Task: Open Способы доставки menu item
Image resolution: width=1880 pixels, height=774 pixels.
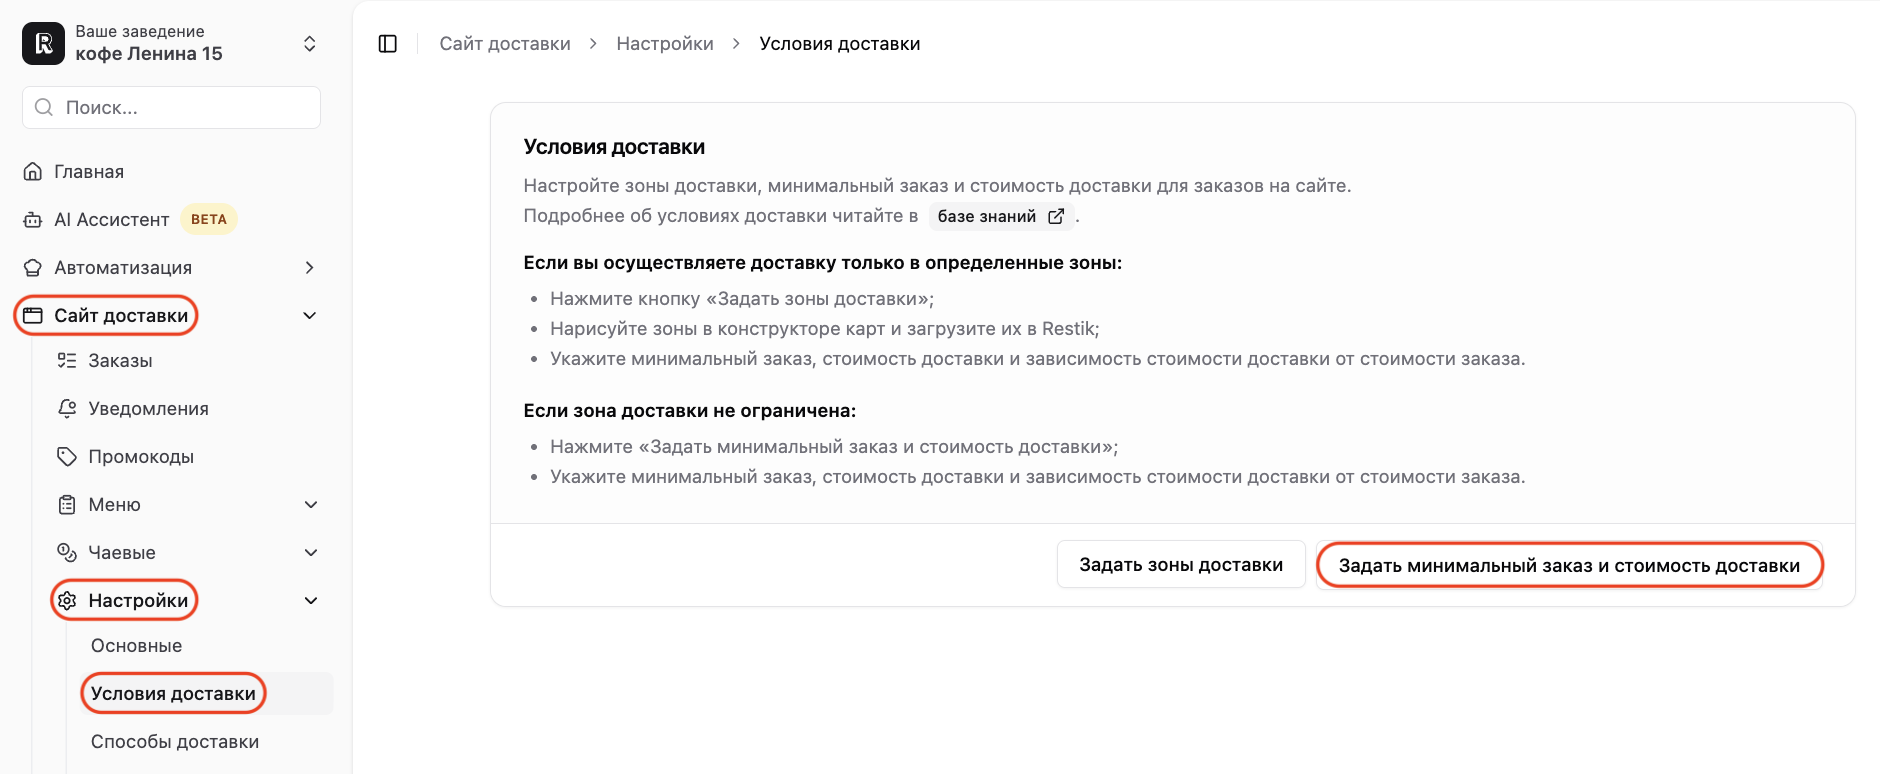Action: [x=175, y=742]
